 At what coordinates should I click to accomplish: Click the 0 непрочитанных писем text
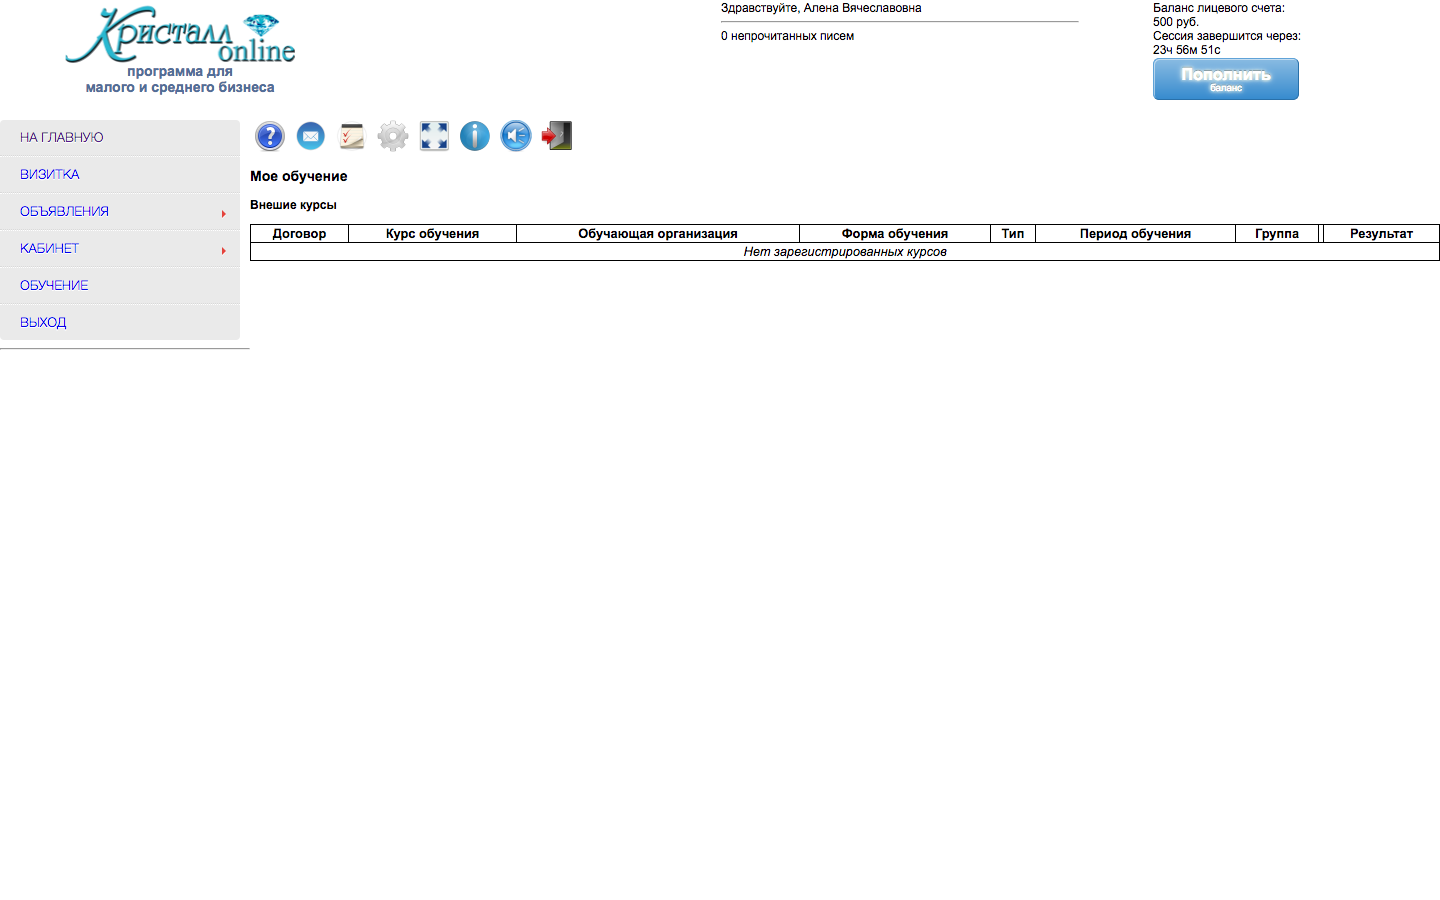point(787,36)
